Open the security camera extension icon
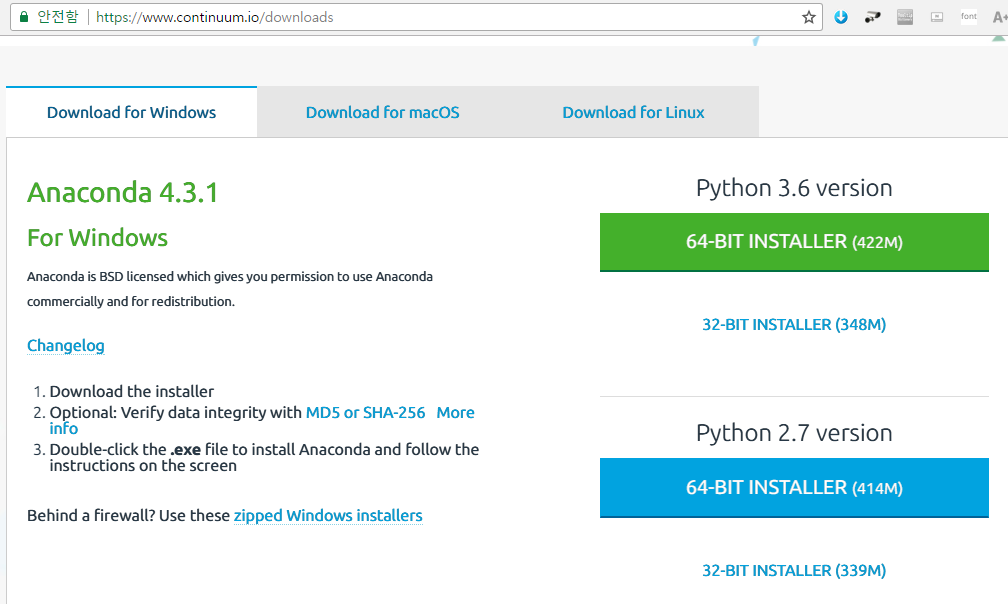The height and width of the screenshot is (604, 1008). click(872, 17)
